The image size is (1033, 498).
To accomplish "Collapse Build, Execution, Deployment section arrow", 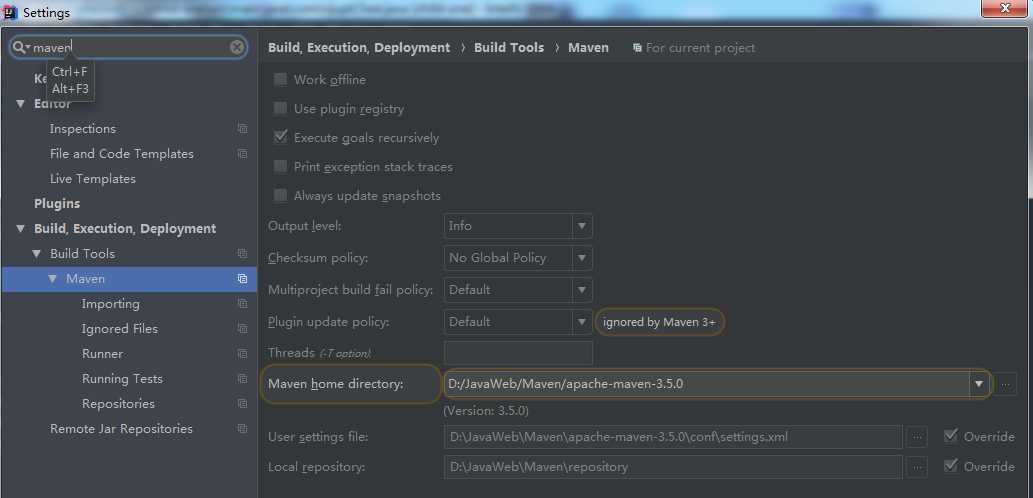I will 20,229.
